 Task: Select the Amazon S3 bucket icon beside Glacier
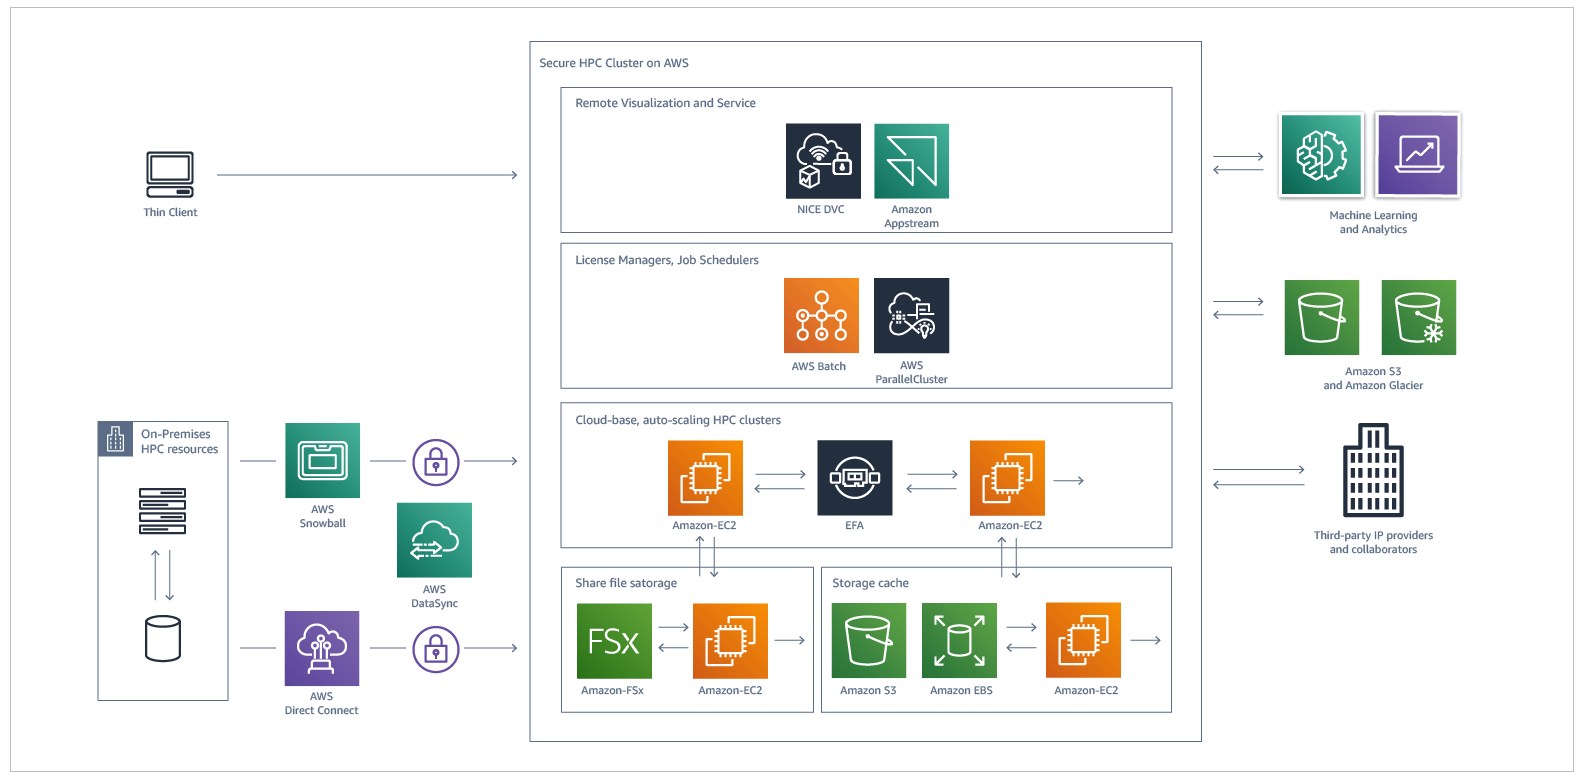pyautogui.click(x=1322, y=317)
